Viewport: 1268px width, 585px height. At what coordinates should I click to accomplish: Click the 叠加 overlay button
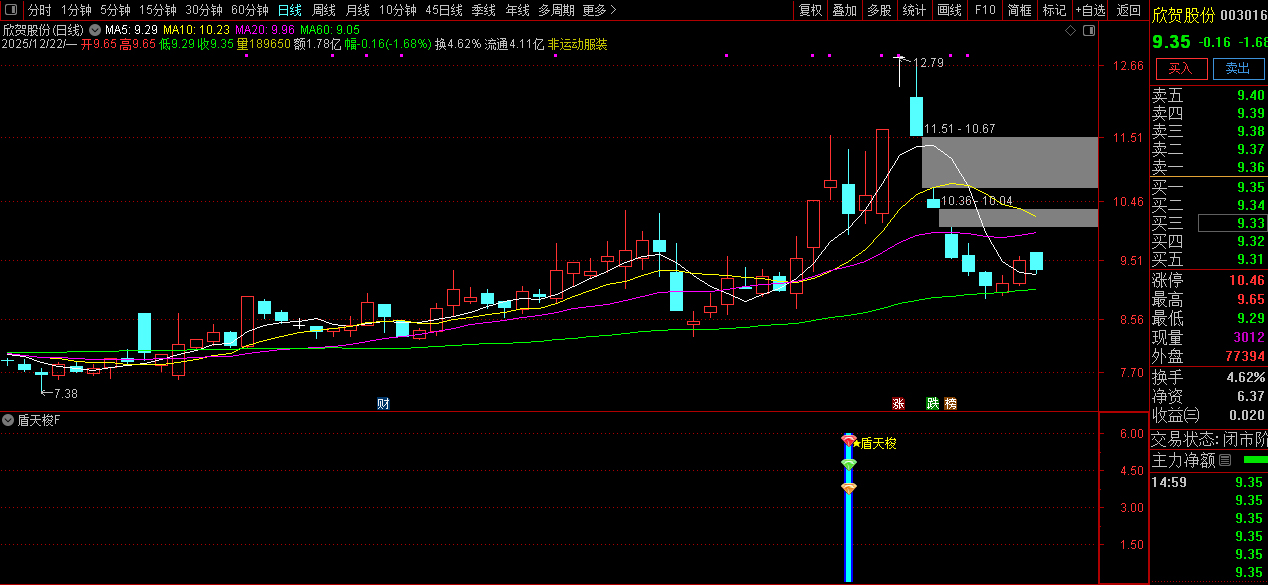[x=845, y=10]
